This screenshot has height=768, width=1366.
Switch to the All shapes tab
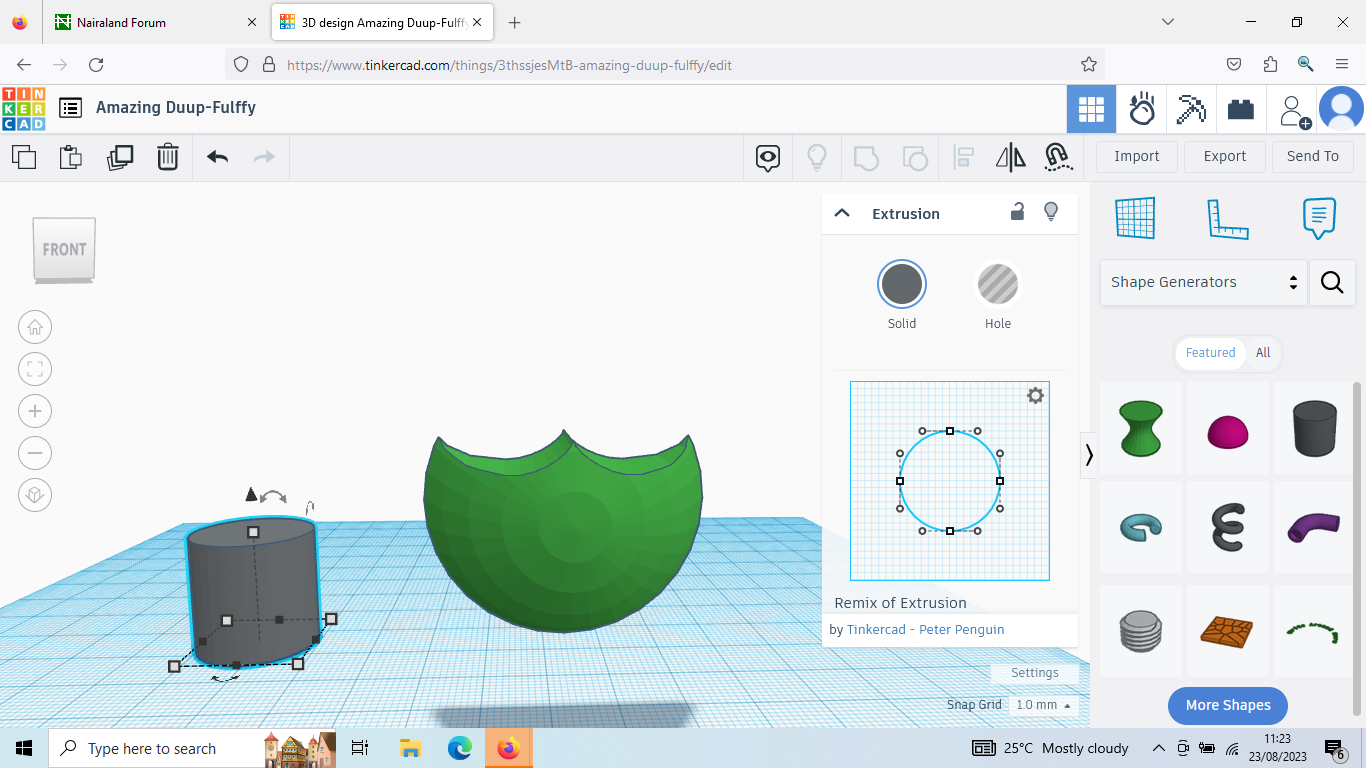1263,353
